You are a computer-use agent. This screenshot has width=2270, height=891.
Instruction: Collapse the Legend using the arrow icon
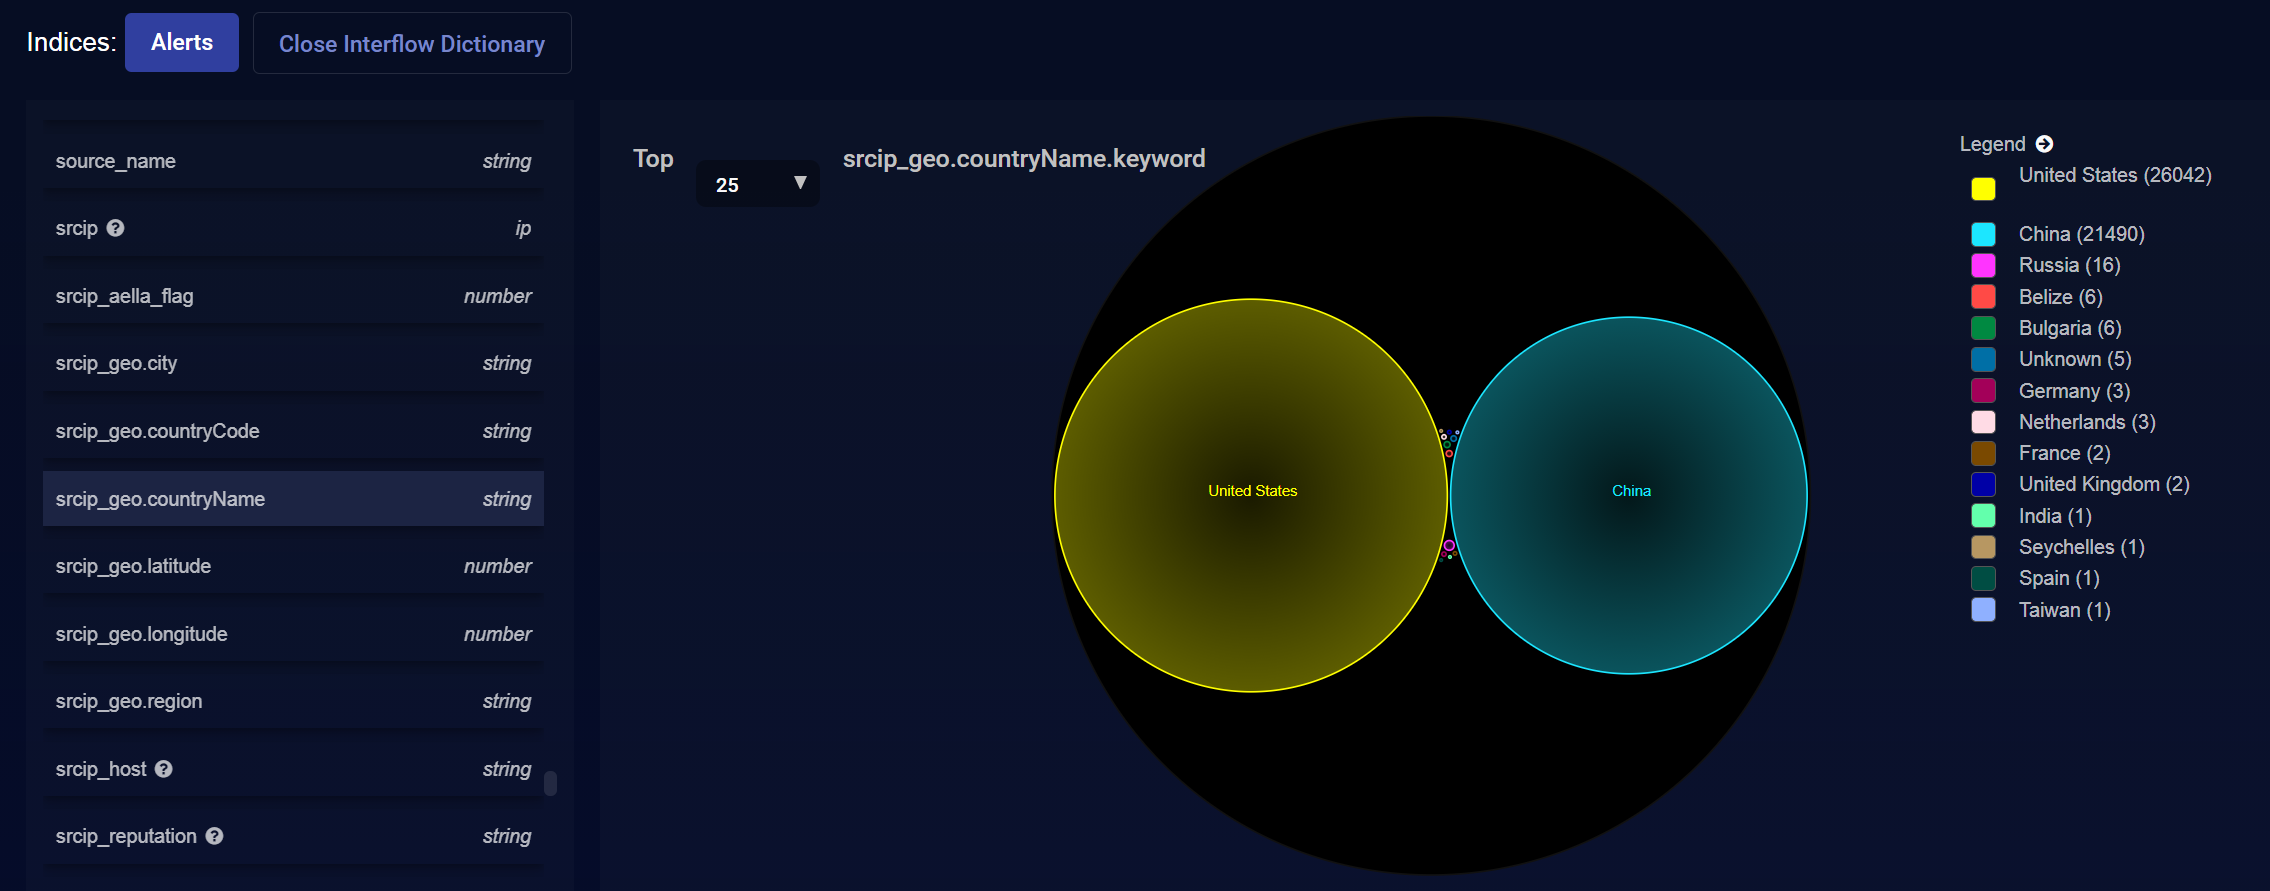point(2044,144)
